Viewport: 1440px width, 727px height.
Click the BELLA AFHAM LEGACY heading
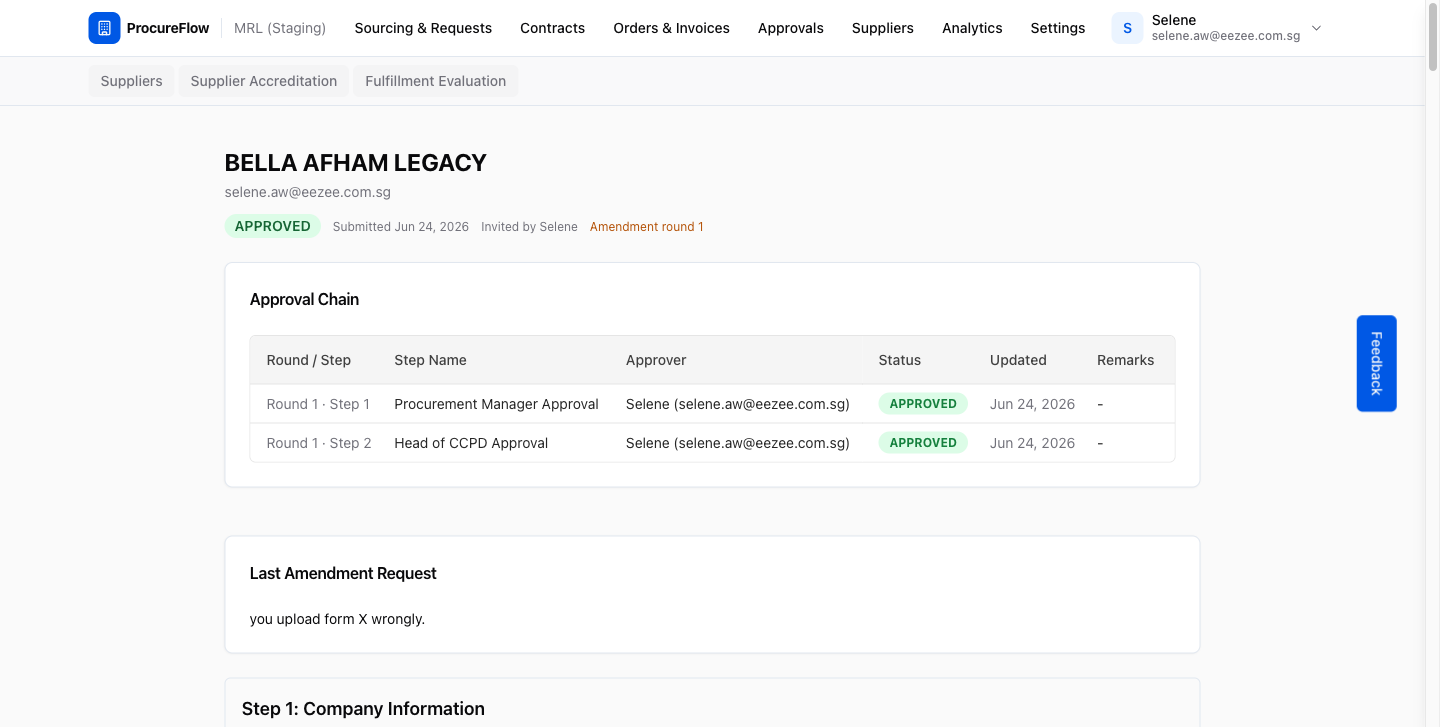click(x=356, y=163)
